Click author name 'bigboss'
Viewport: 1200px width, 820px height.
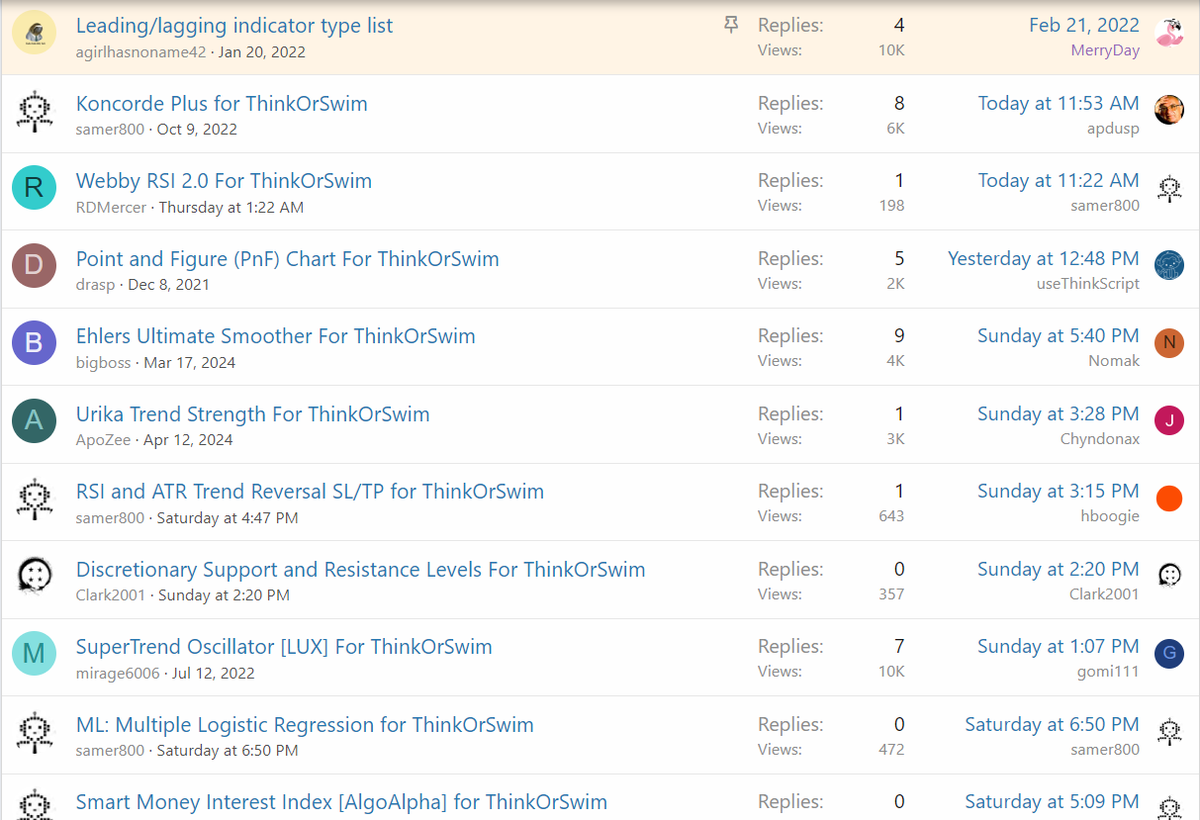(x=103, y=362)
